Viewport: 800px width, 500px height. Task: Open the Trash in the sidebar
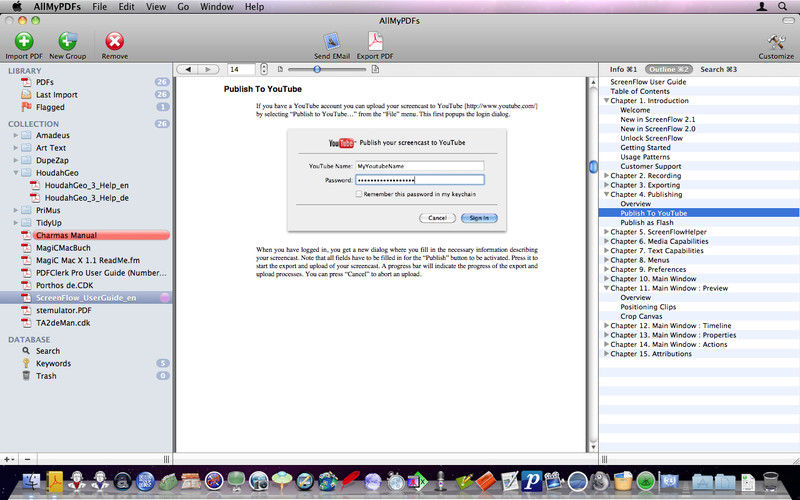(x=46, y=376)
